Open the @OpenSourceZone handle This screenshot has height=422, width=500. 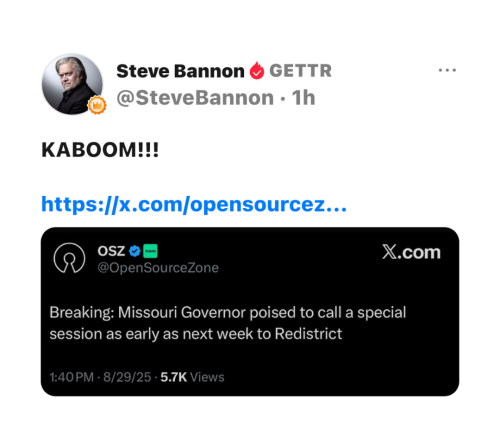click(x=158, y=268)
